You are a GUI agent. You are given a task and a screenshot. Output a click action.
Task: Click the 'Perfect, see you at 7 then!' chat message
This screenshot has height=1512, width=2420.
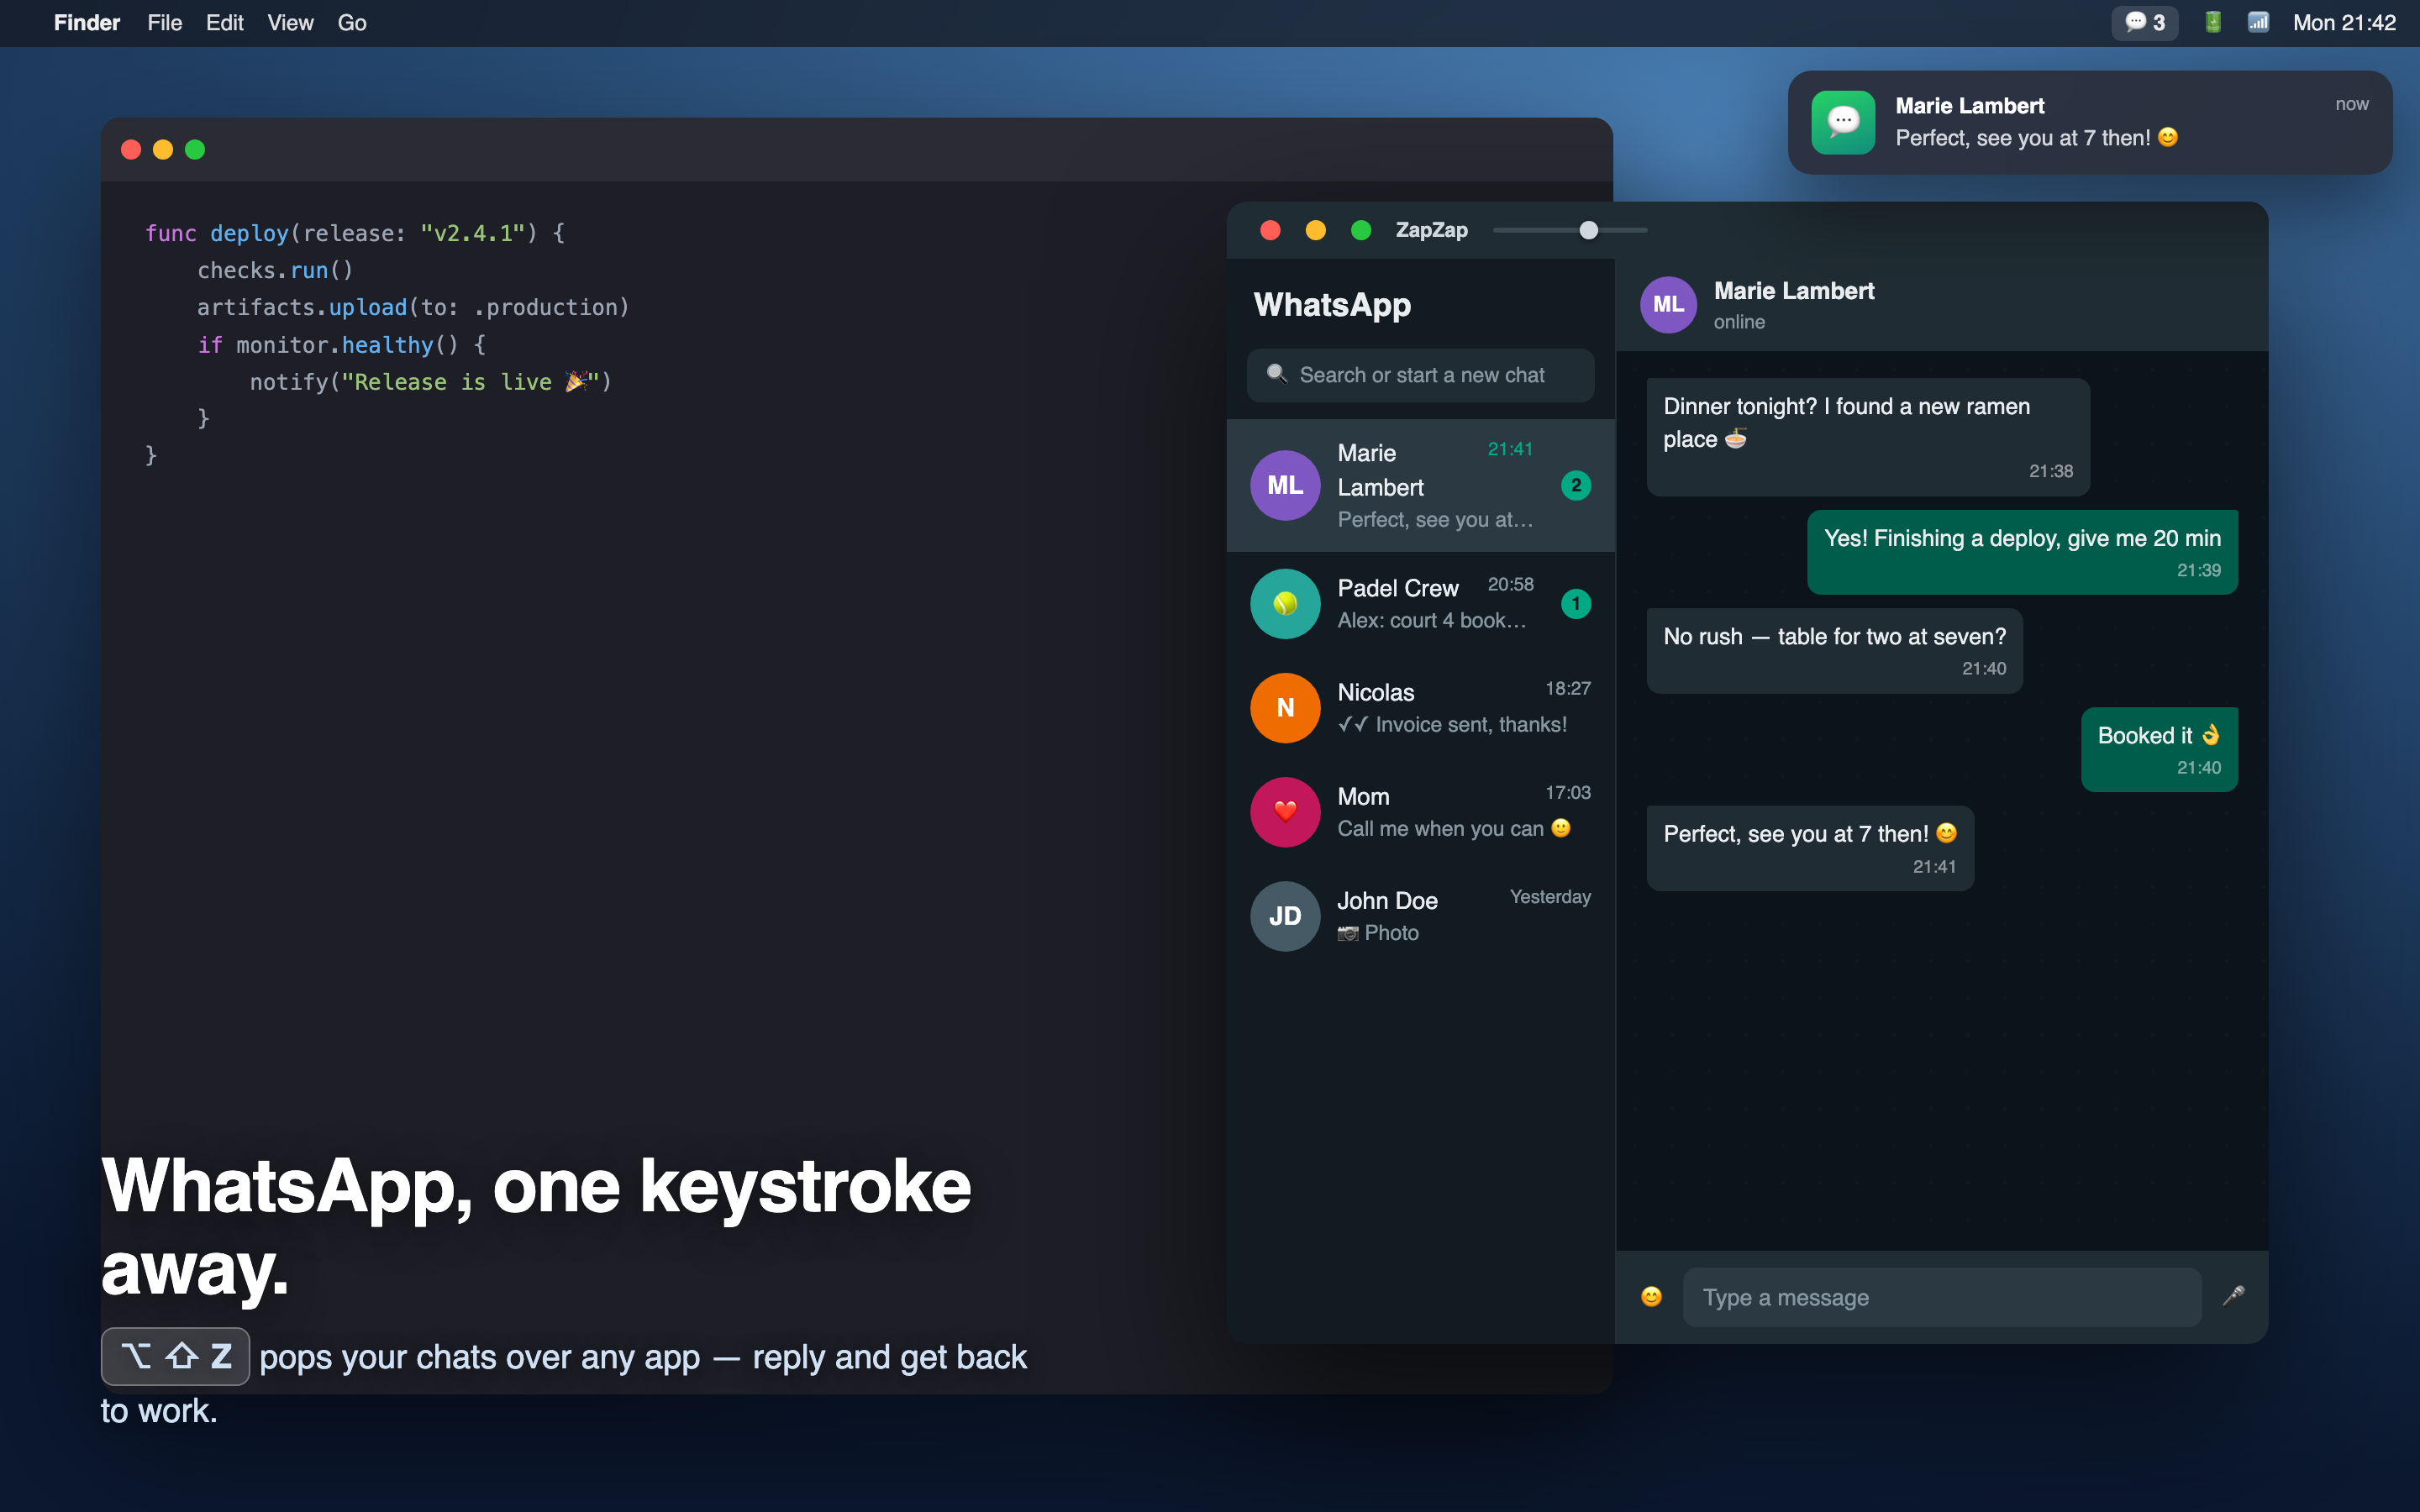coord(1810,848)
